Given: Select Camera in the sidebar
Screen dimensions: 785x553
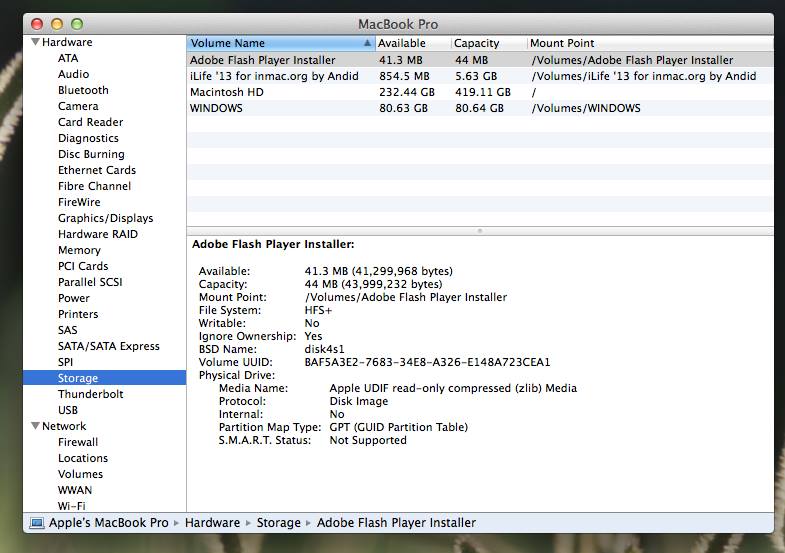Looking at the screenshot, I should point(78,106).
